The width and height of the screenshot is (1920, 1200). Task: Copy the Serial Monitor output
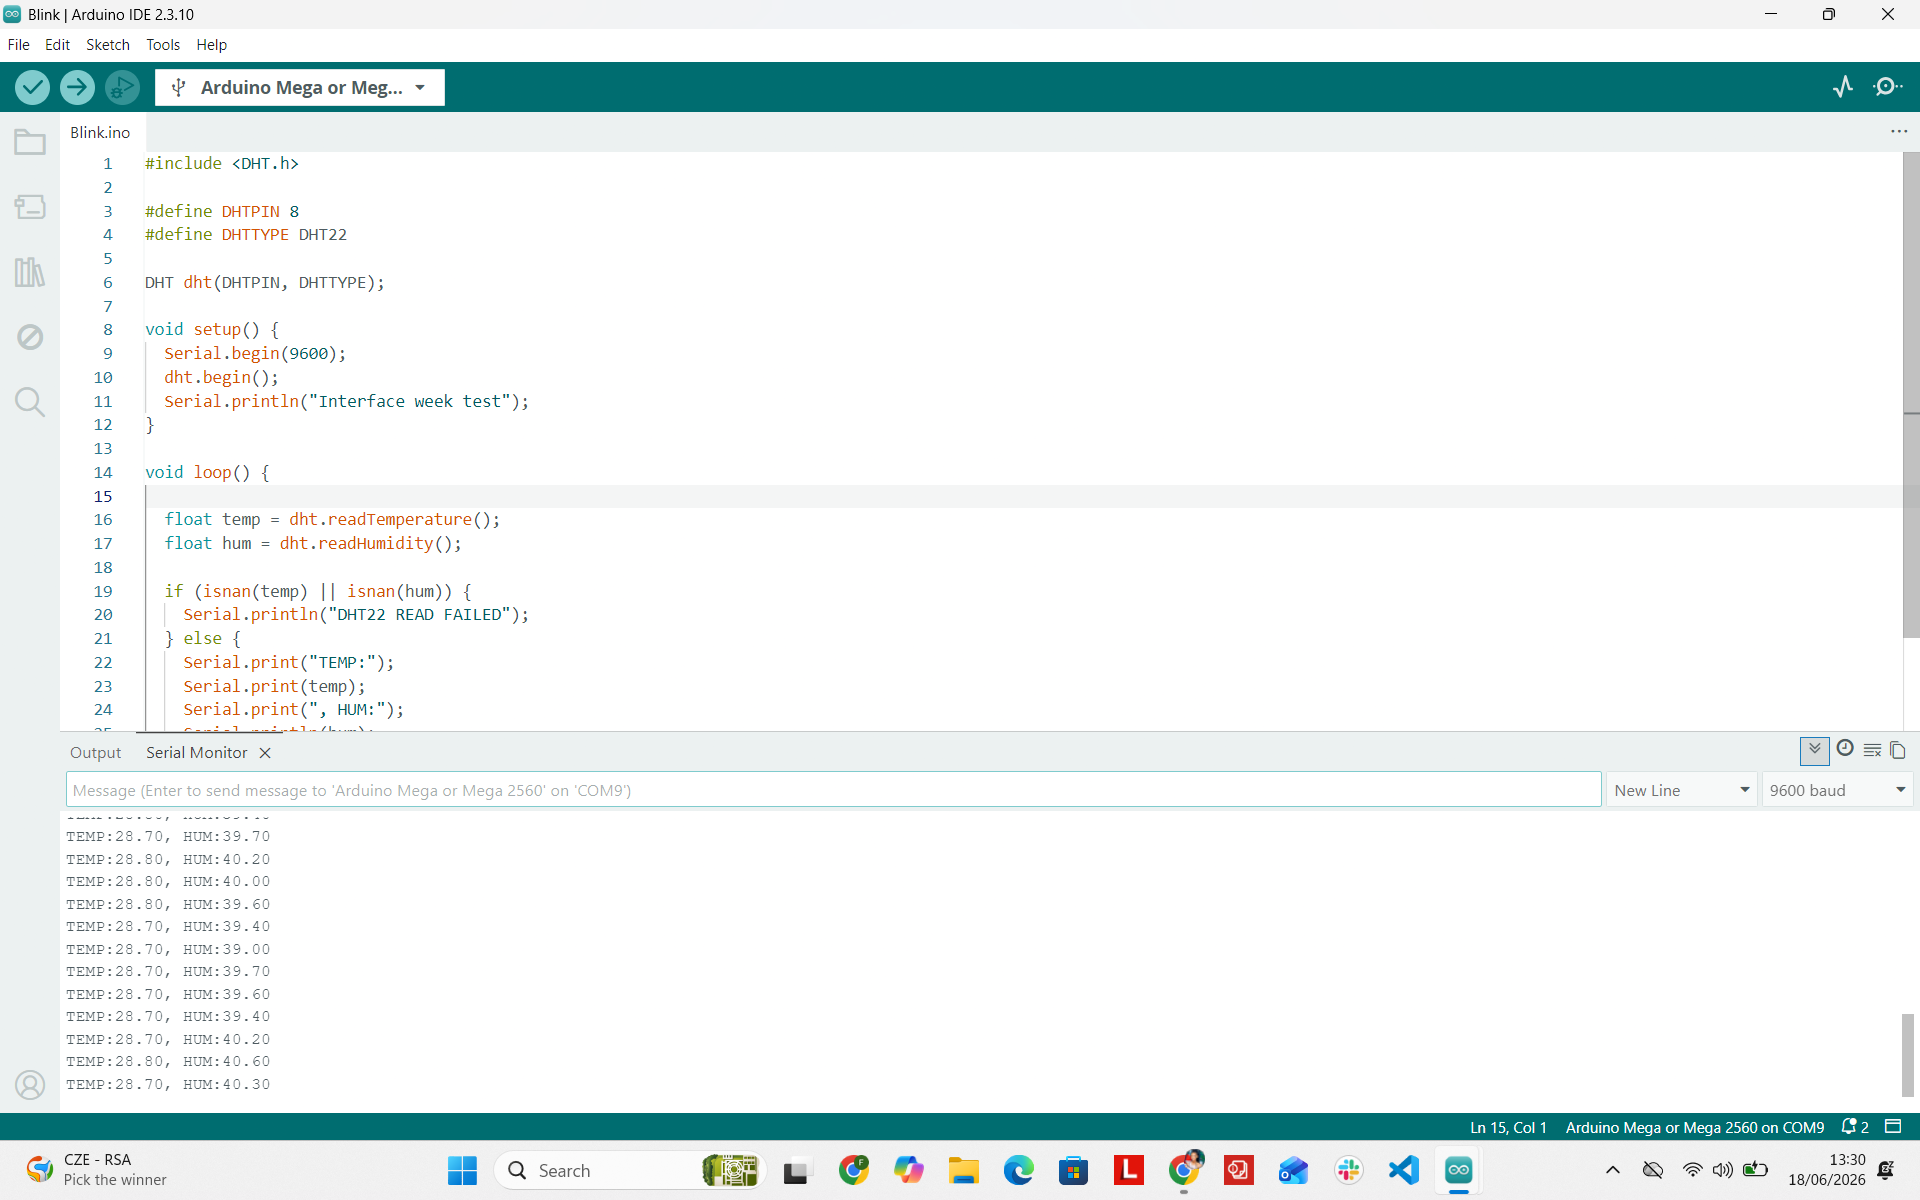pyautogui.click(x=1898, y=750)
